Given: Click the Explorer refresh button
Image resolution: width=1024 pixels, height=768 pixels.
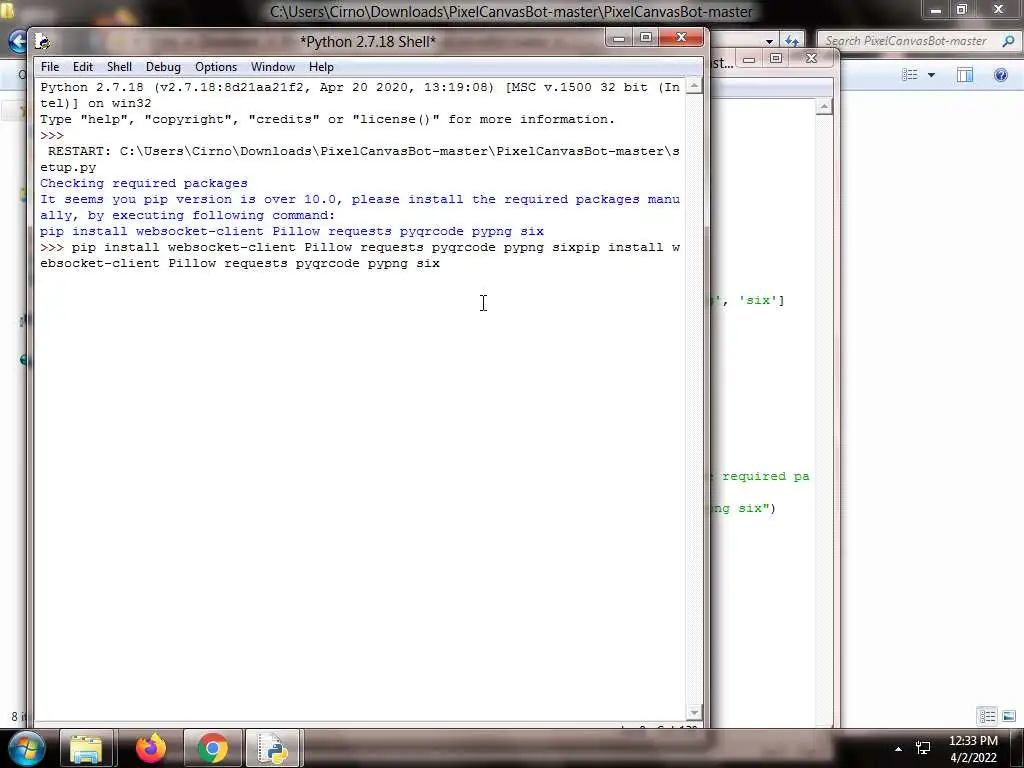Looking at the screenshot, I should click(x=792, y=41).
